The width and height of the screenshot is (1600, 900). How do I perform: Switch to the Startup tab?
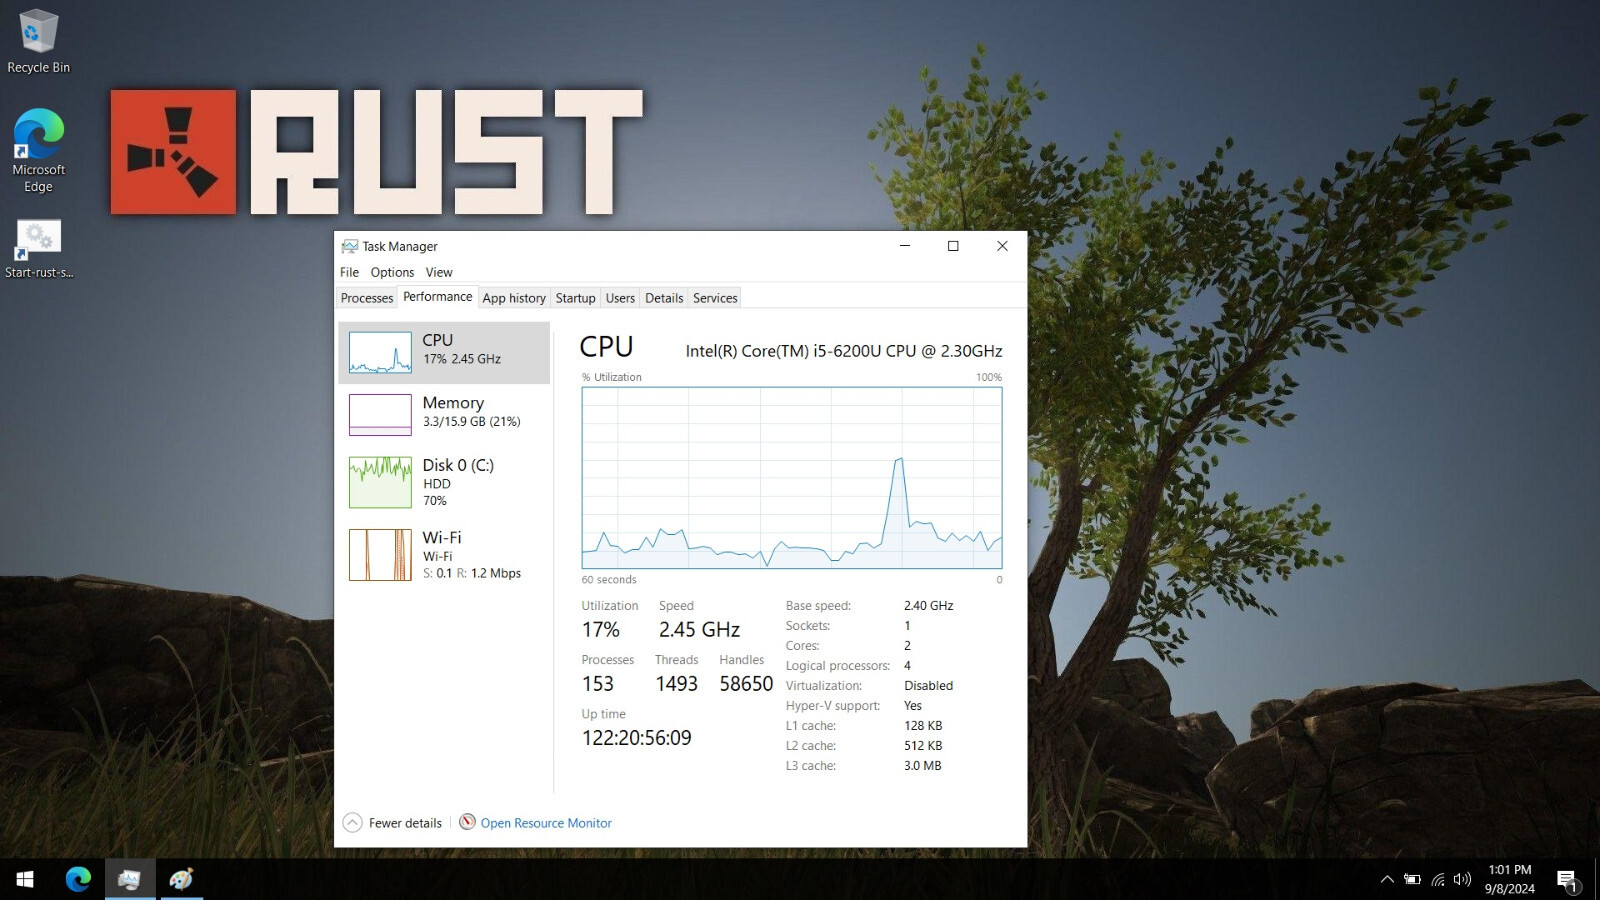point(575,298)
